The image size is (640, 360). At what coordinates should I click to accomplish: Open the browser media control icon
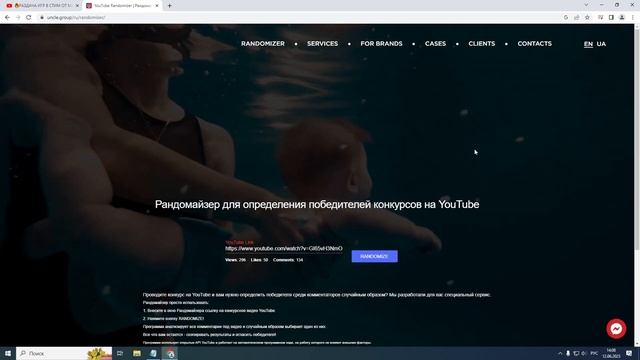click(x=600, y=18)
